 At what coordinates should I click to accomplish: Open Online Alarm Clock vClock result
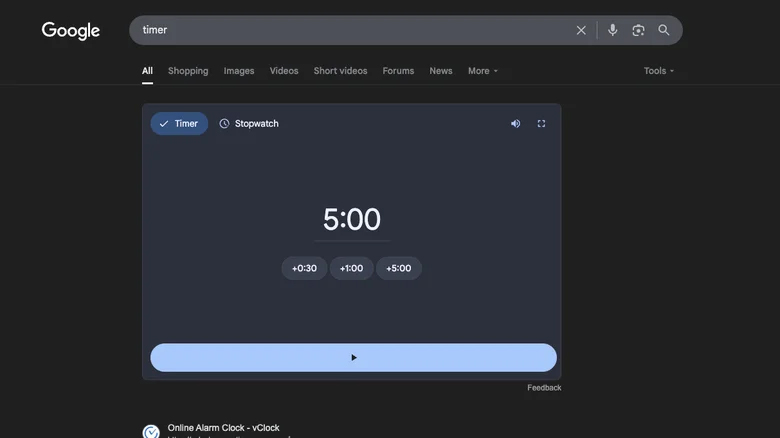coord(224,428)
